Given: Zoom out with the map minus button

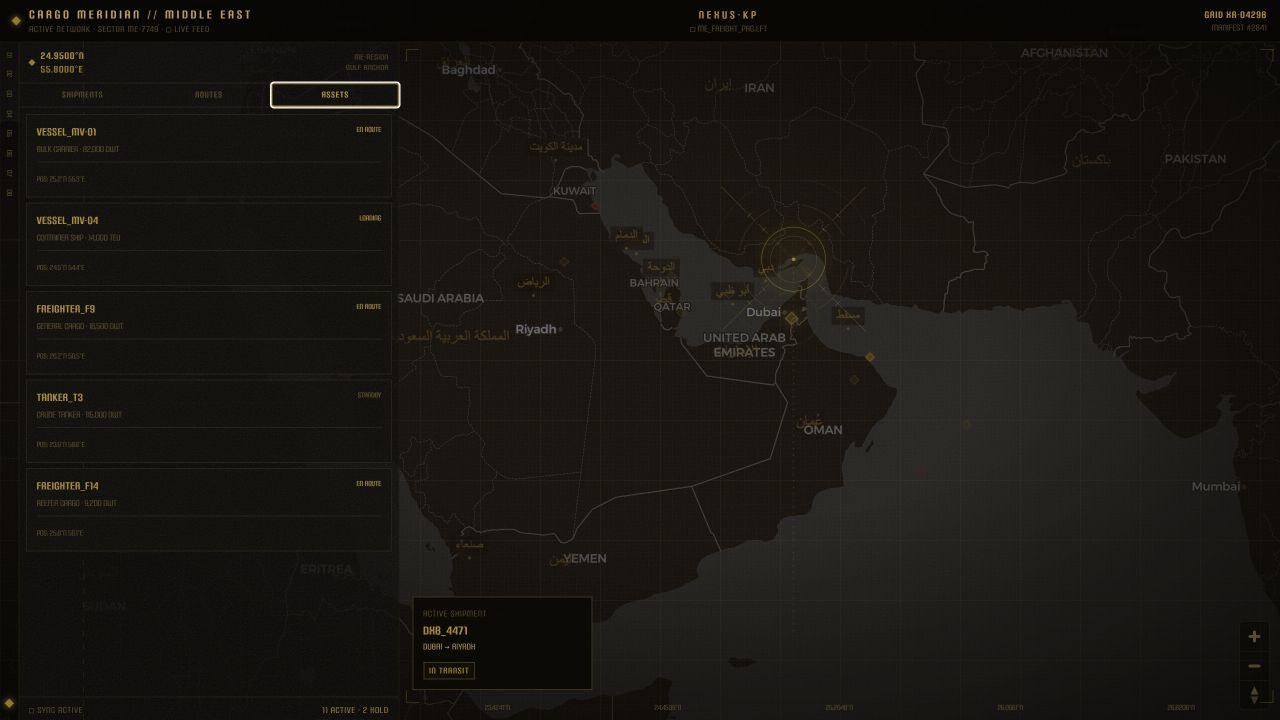Looking at the screenshot, I should [1254, 666].
